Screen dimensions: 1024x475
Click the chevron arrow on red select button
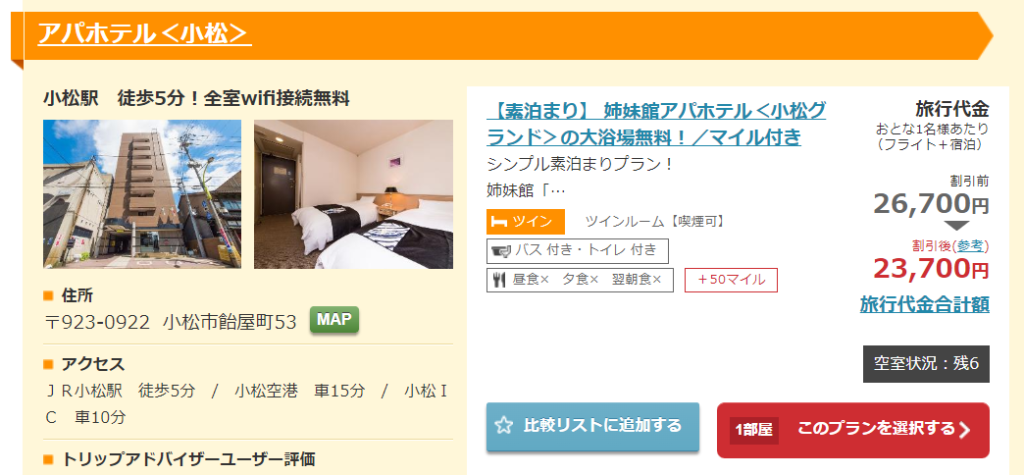(x=965, y=430)
